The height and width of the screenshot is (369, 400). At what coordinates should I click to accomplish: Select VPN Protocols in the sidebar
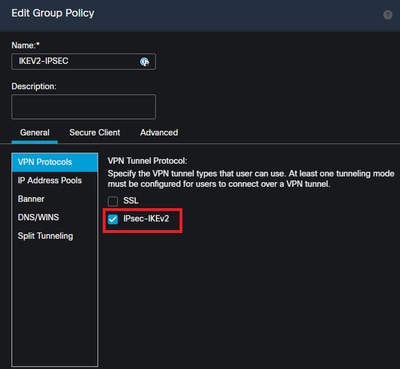click(x=55, y=162)
